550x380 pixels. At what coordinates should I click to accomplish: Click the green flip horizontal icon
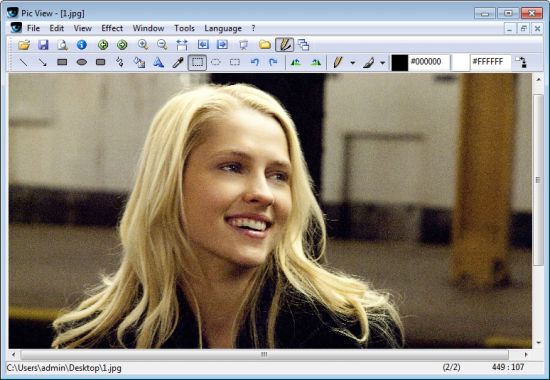296,62
